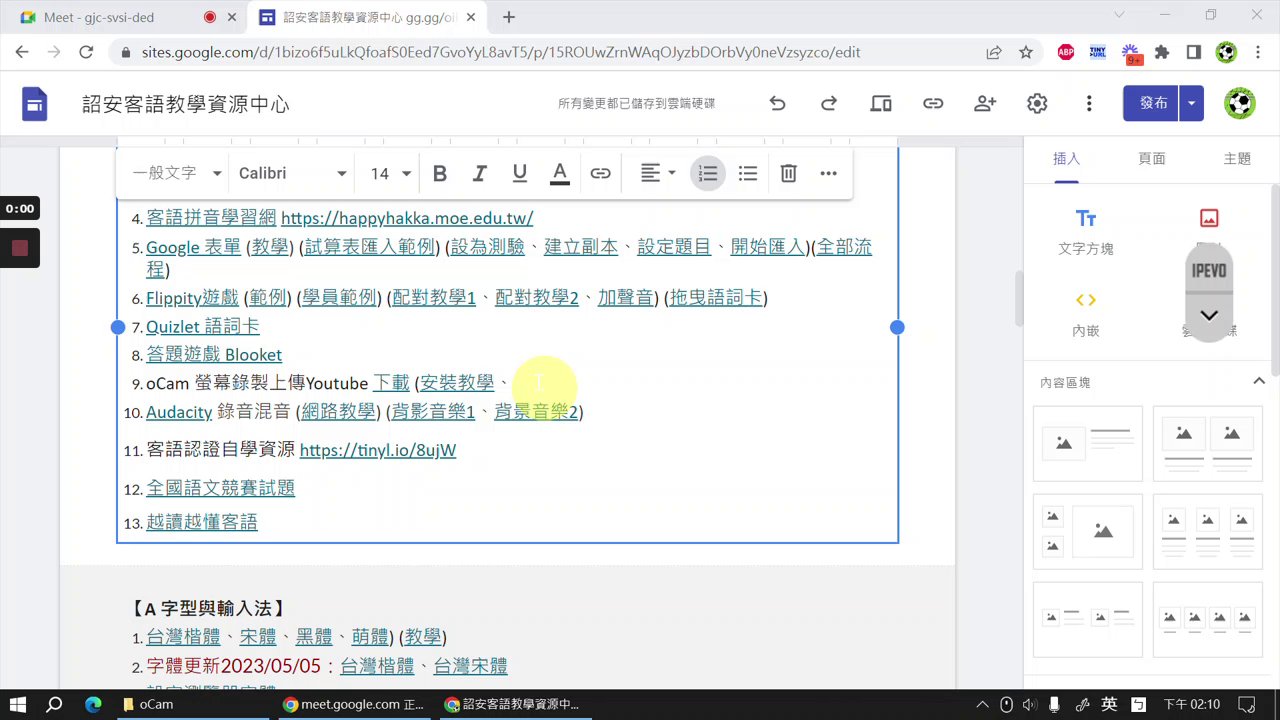Viewport: 1280px width, 720px height.
Task: Toggle italic formatting in text toolbar
Action: tap(480, 173)
